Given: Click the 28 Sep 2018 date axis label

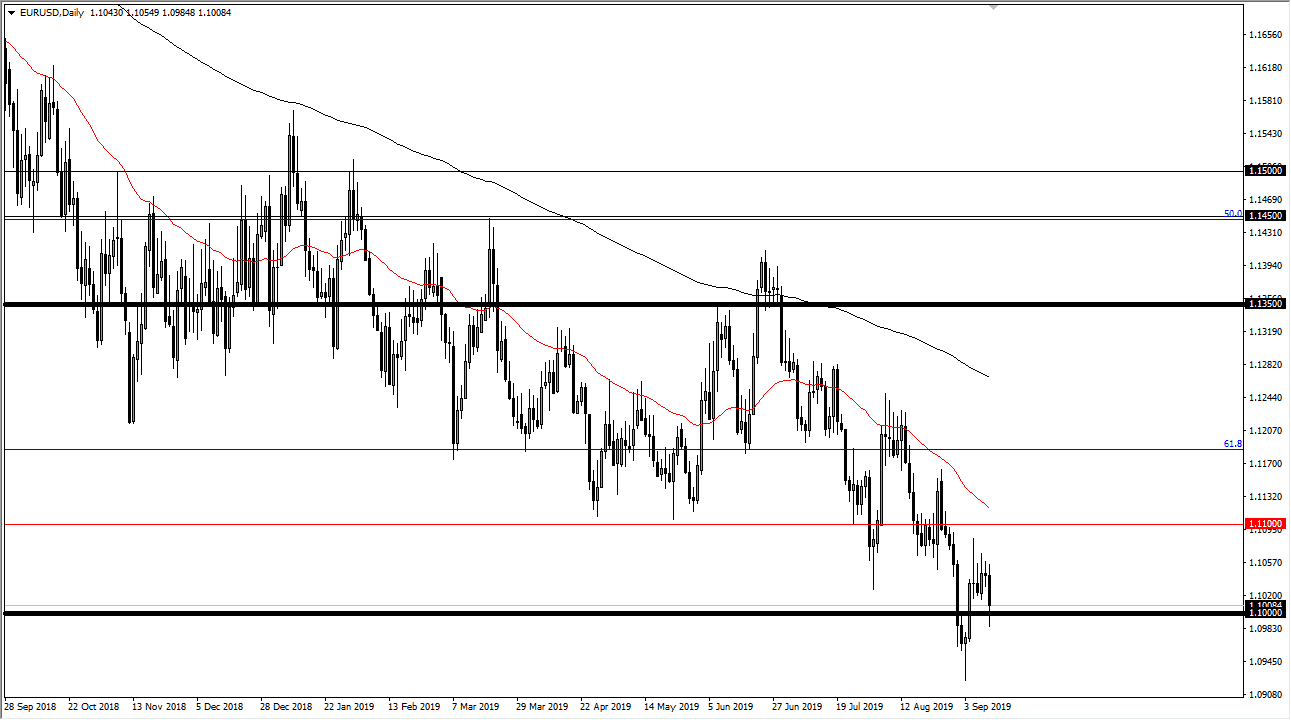Looking at the screenshot, I should coord(32,705).
